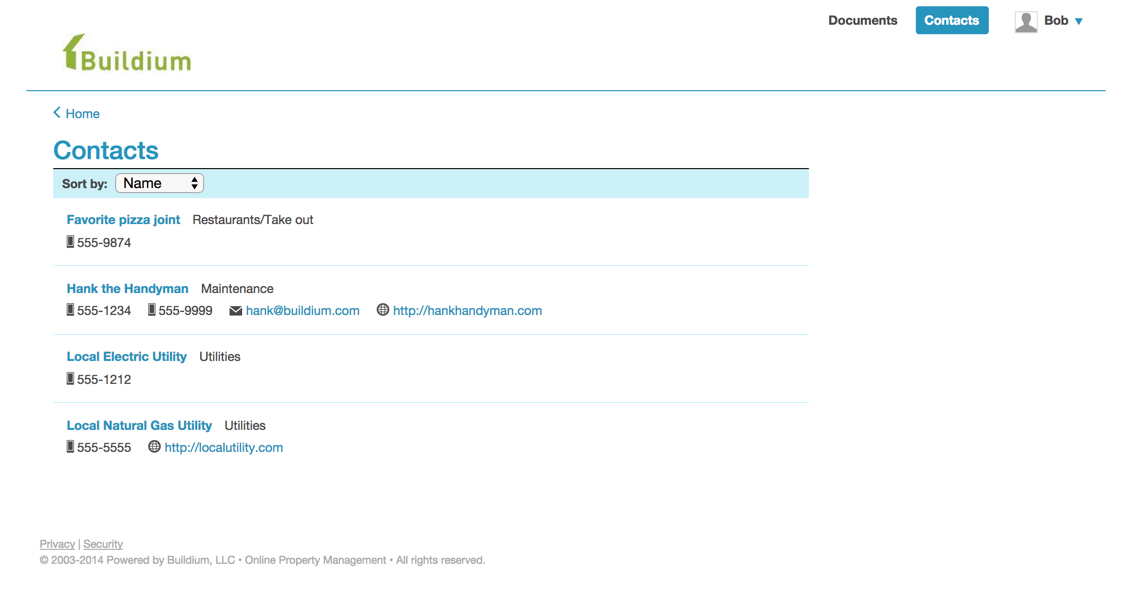
Task: Expand Bob's account menu arrow
Action: click(x=1078, y=20)
